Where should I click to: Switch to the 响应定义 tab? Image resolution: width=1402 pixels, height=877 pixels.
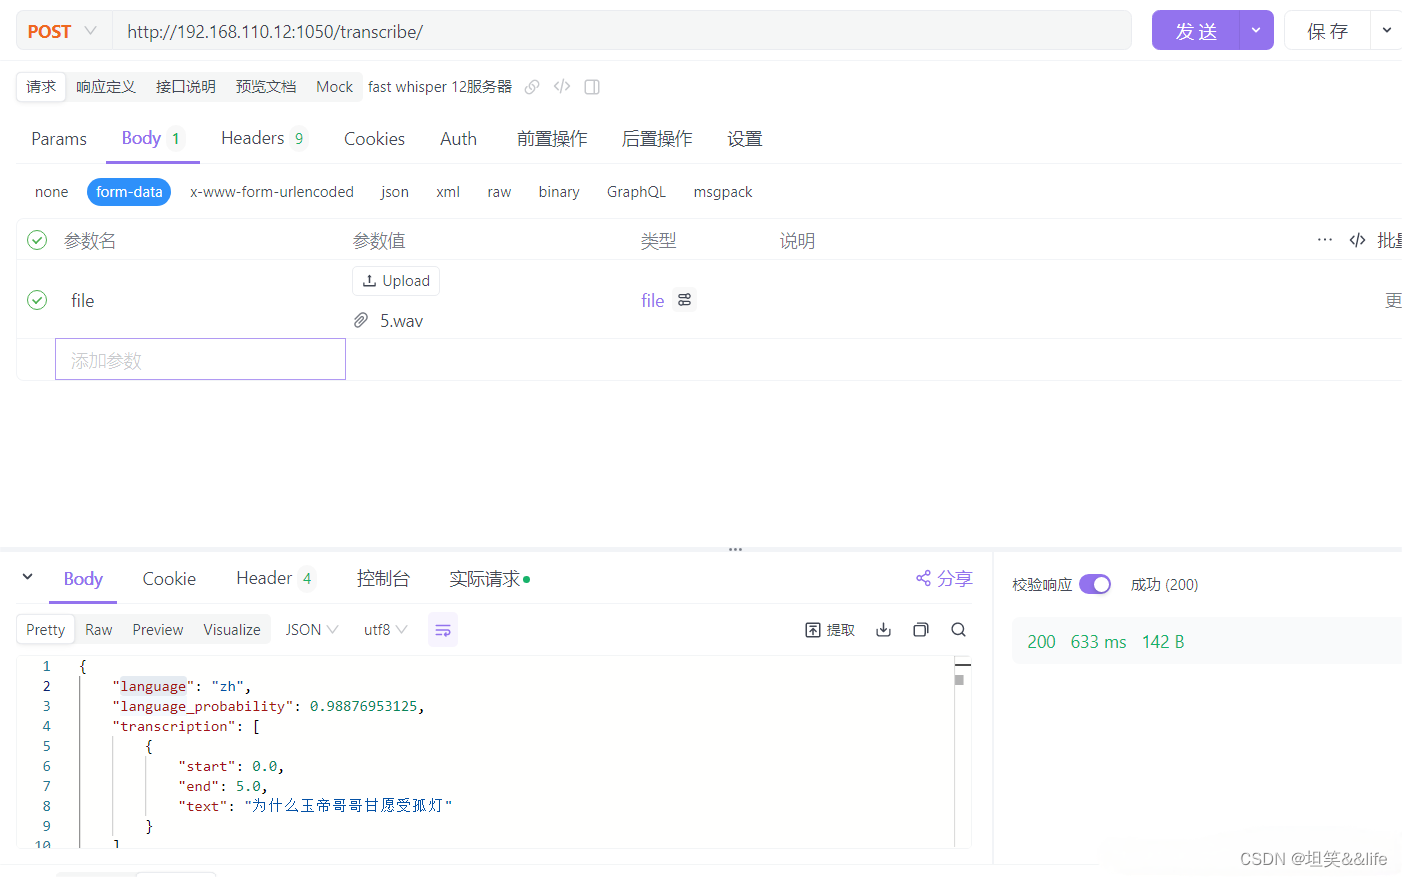coord(106,87)
